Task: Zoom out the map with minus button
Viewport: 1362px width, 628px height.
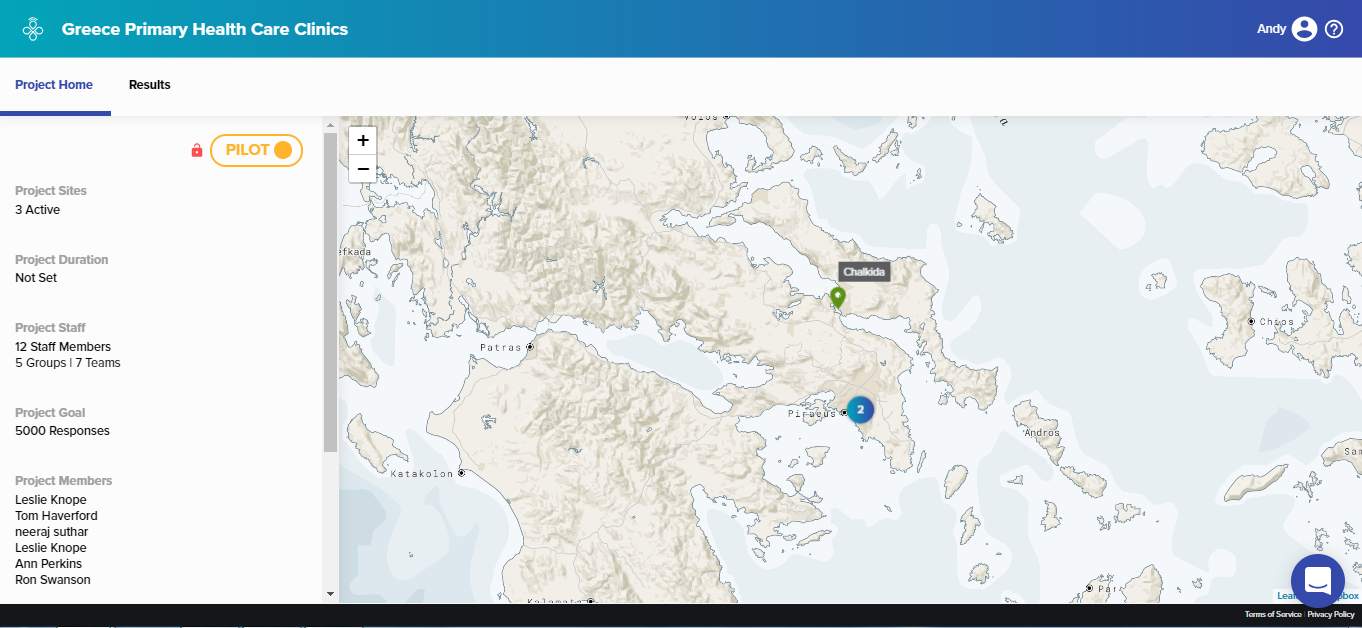Action: pos(363,169)
